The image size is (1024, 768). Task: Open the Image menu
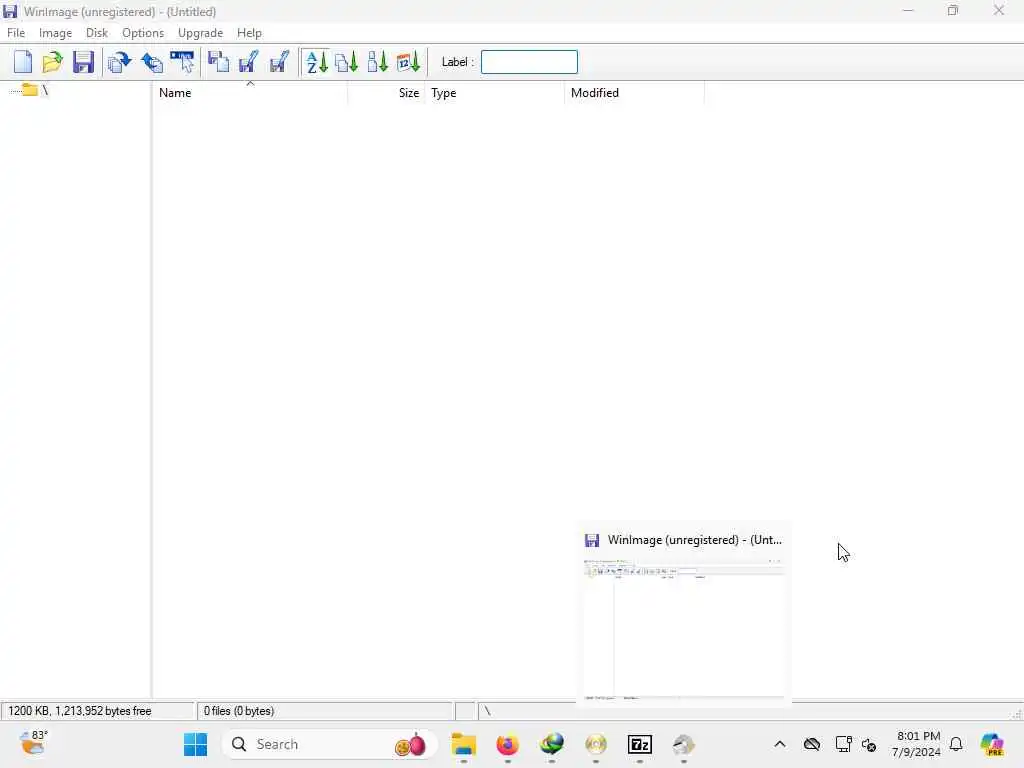click(x=56, y=33)
